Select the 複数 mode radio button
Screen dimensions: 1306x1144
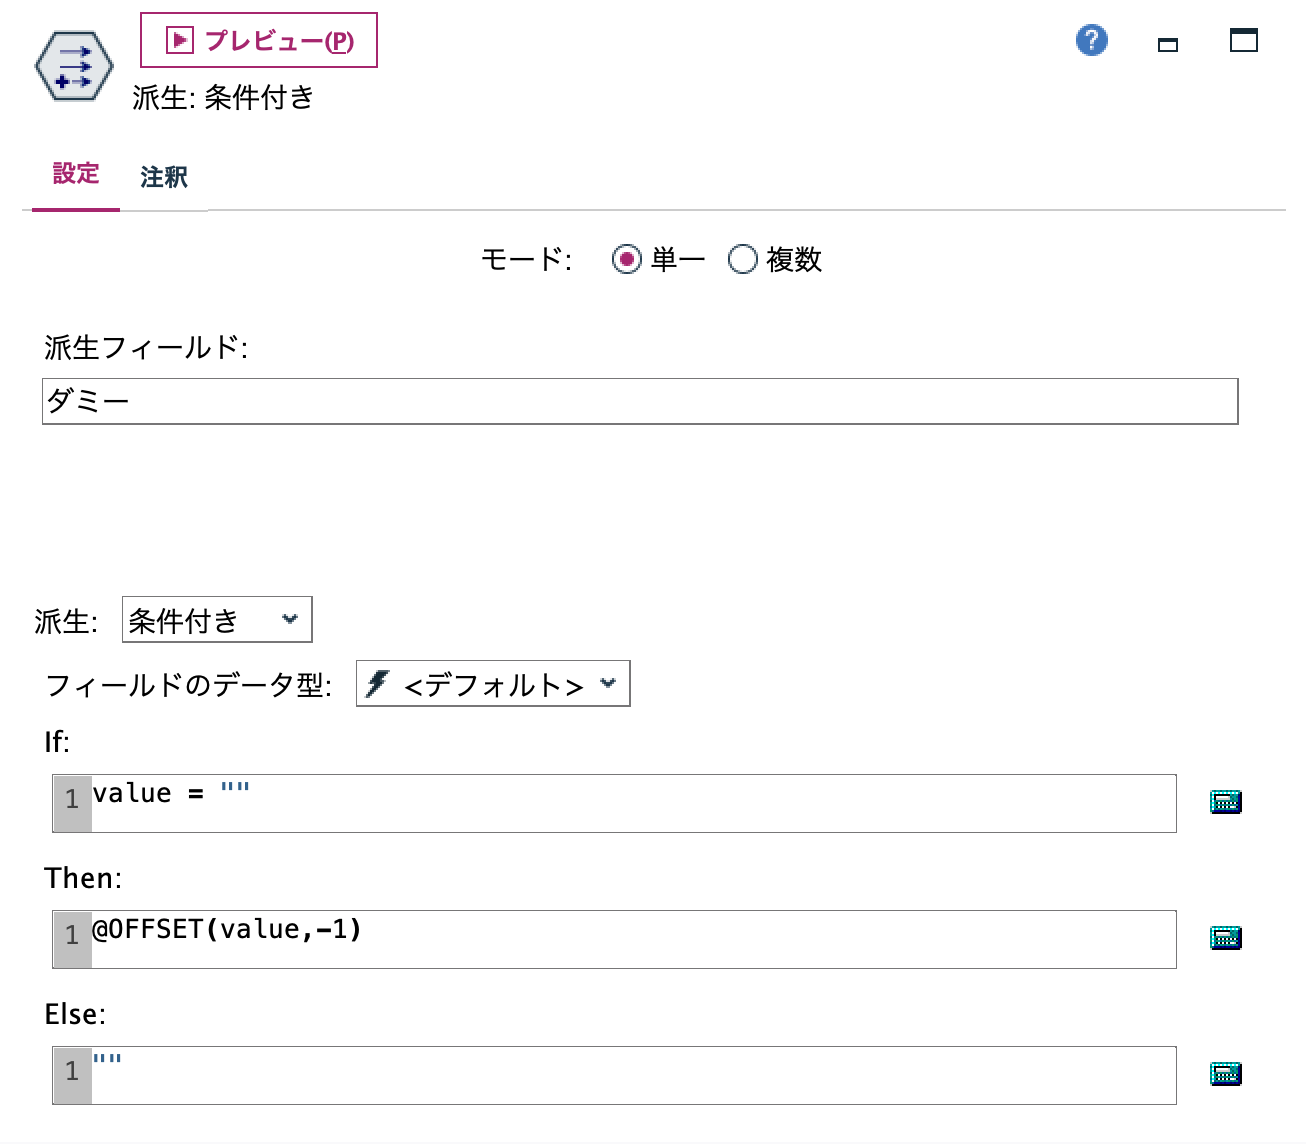742,260
